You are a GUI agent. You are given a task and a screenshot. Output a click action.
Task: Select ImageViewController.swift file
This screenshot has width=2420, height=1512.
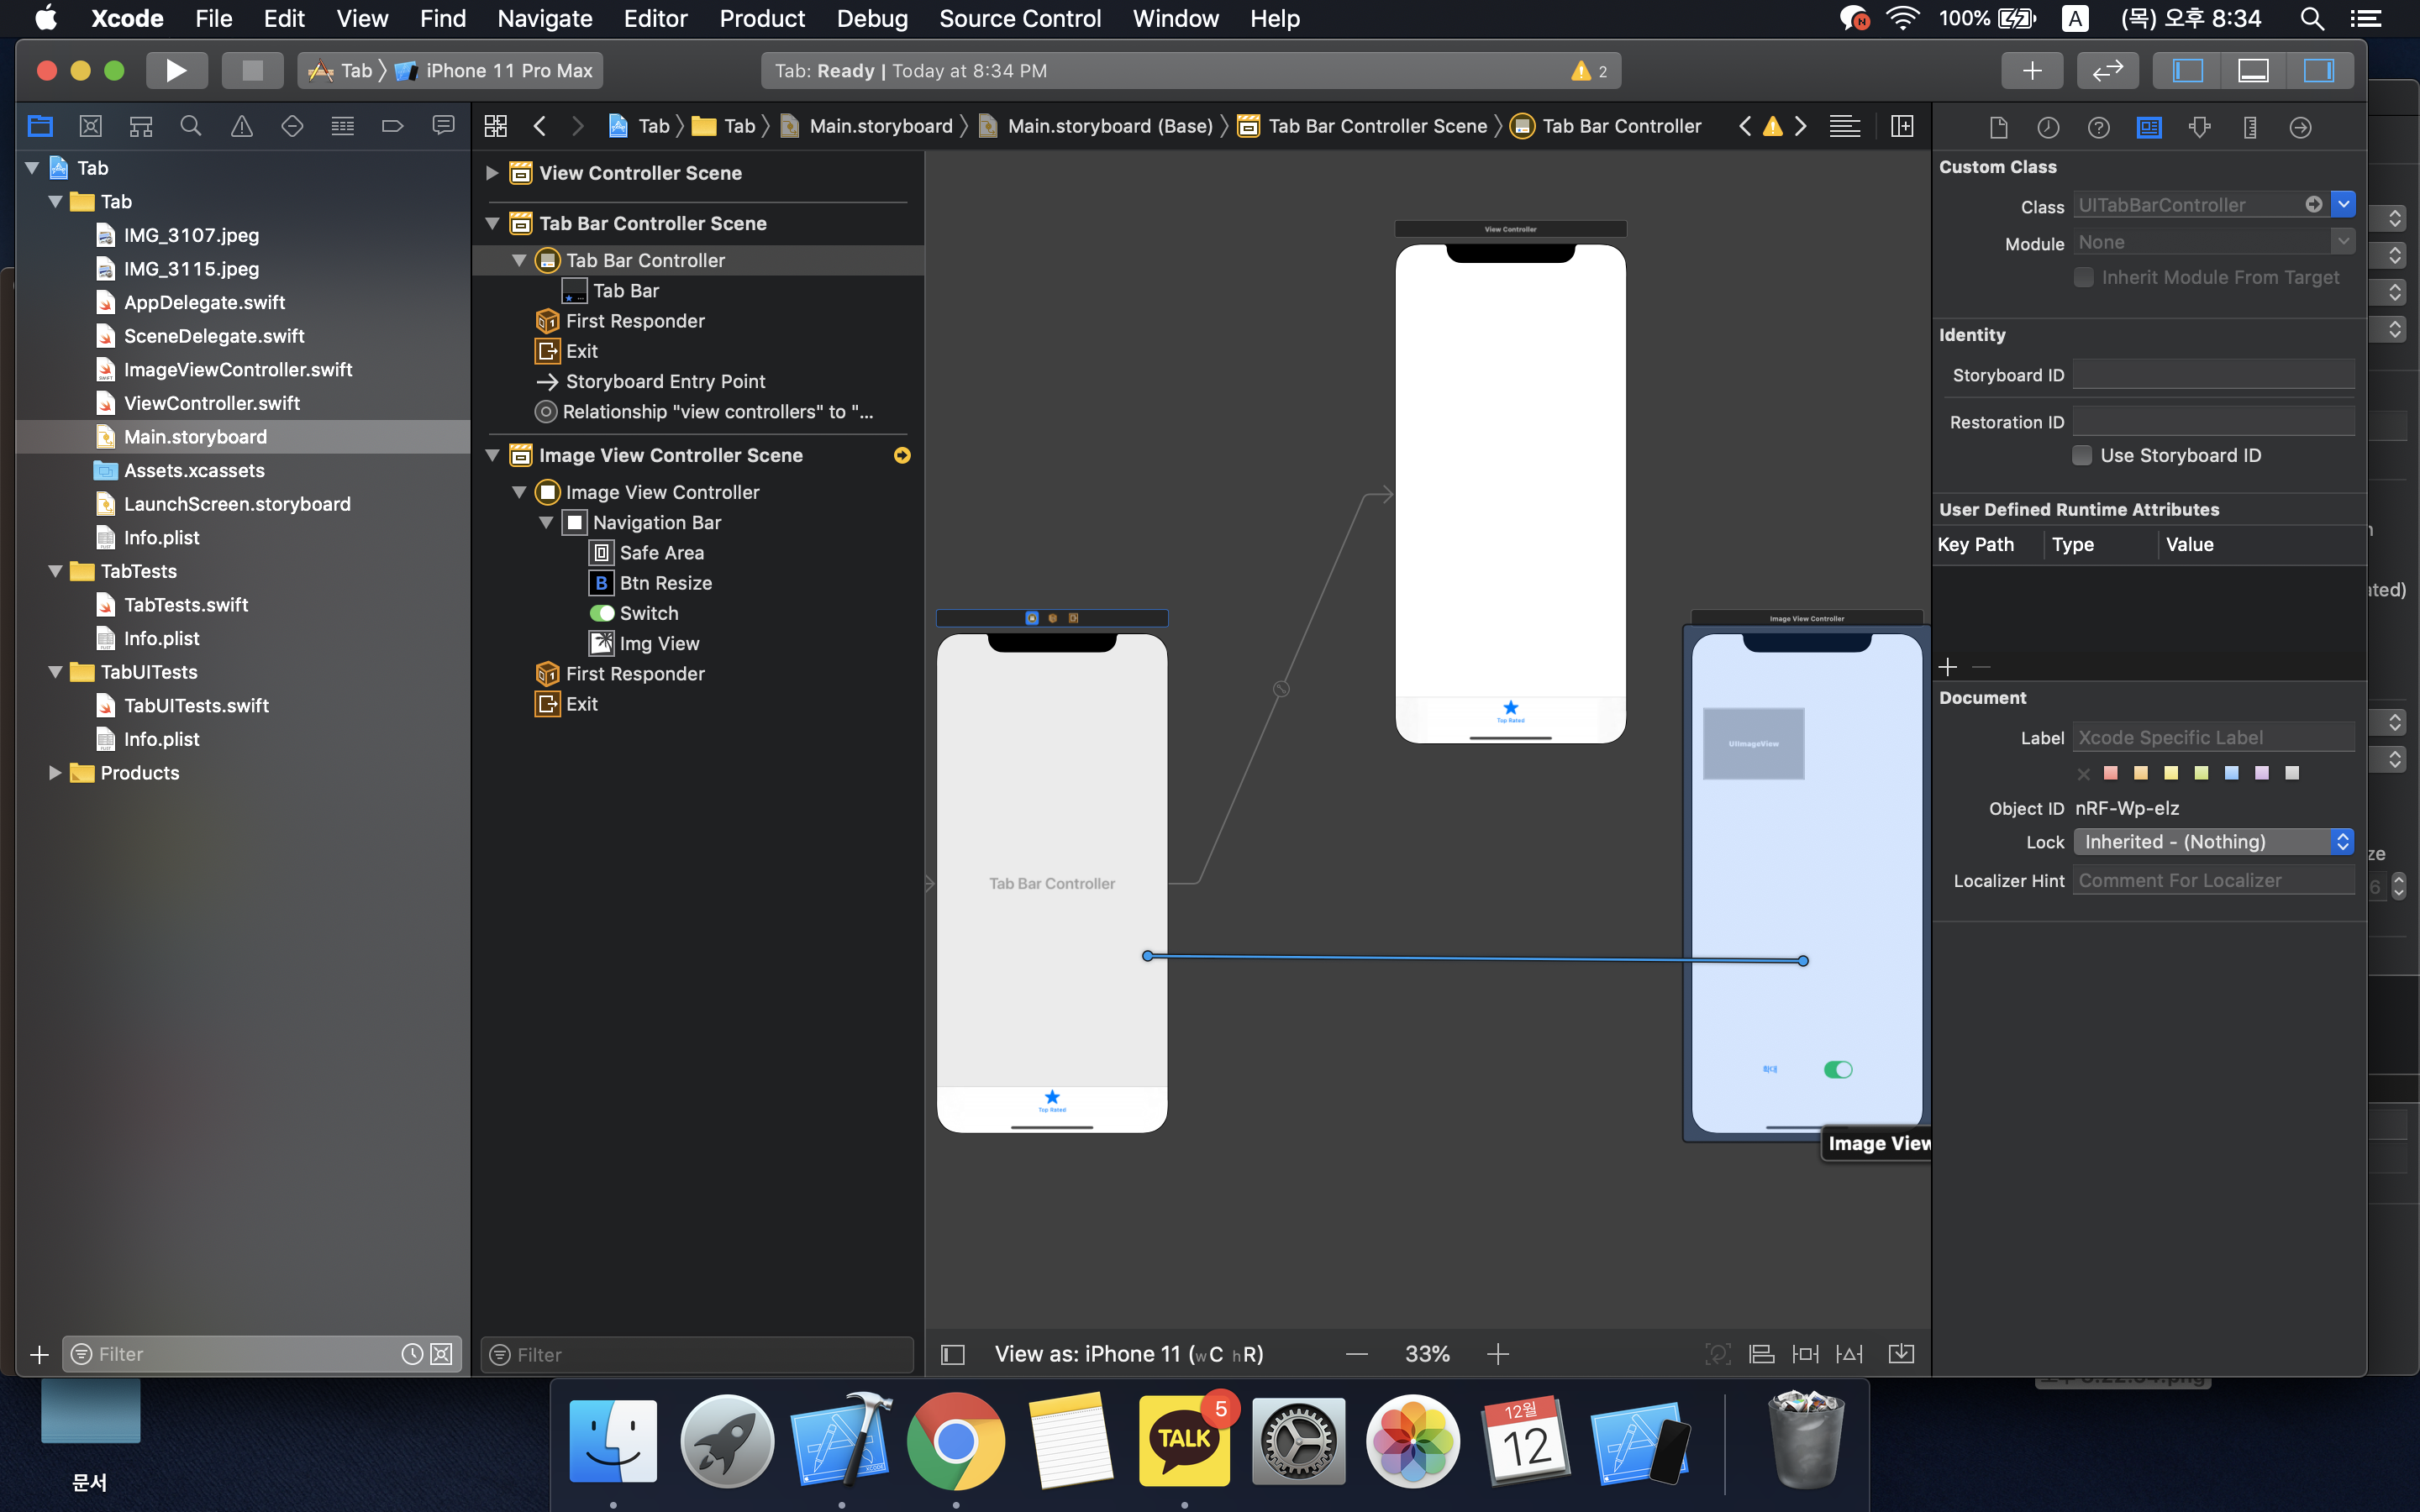[x=237, y=370]
